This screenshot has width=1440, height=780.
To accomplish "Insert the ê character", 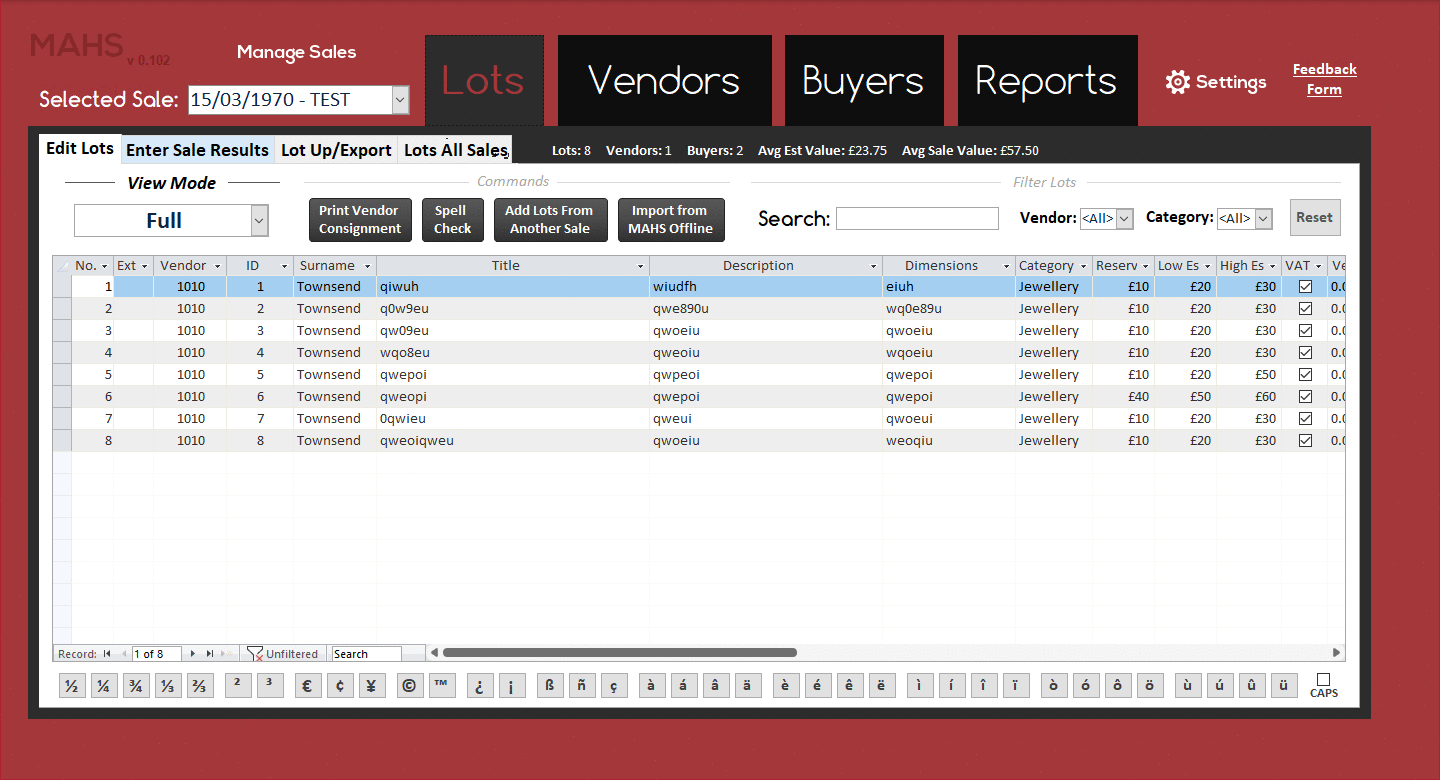I will click(849, 686).
